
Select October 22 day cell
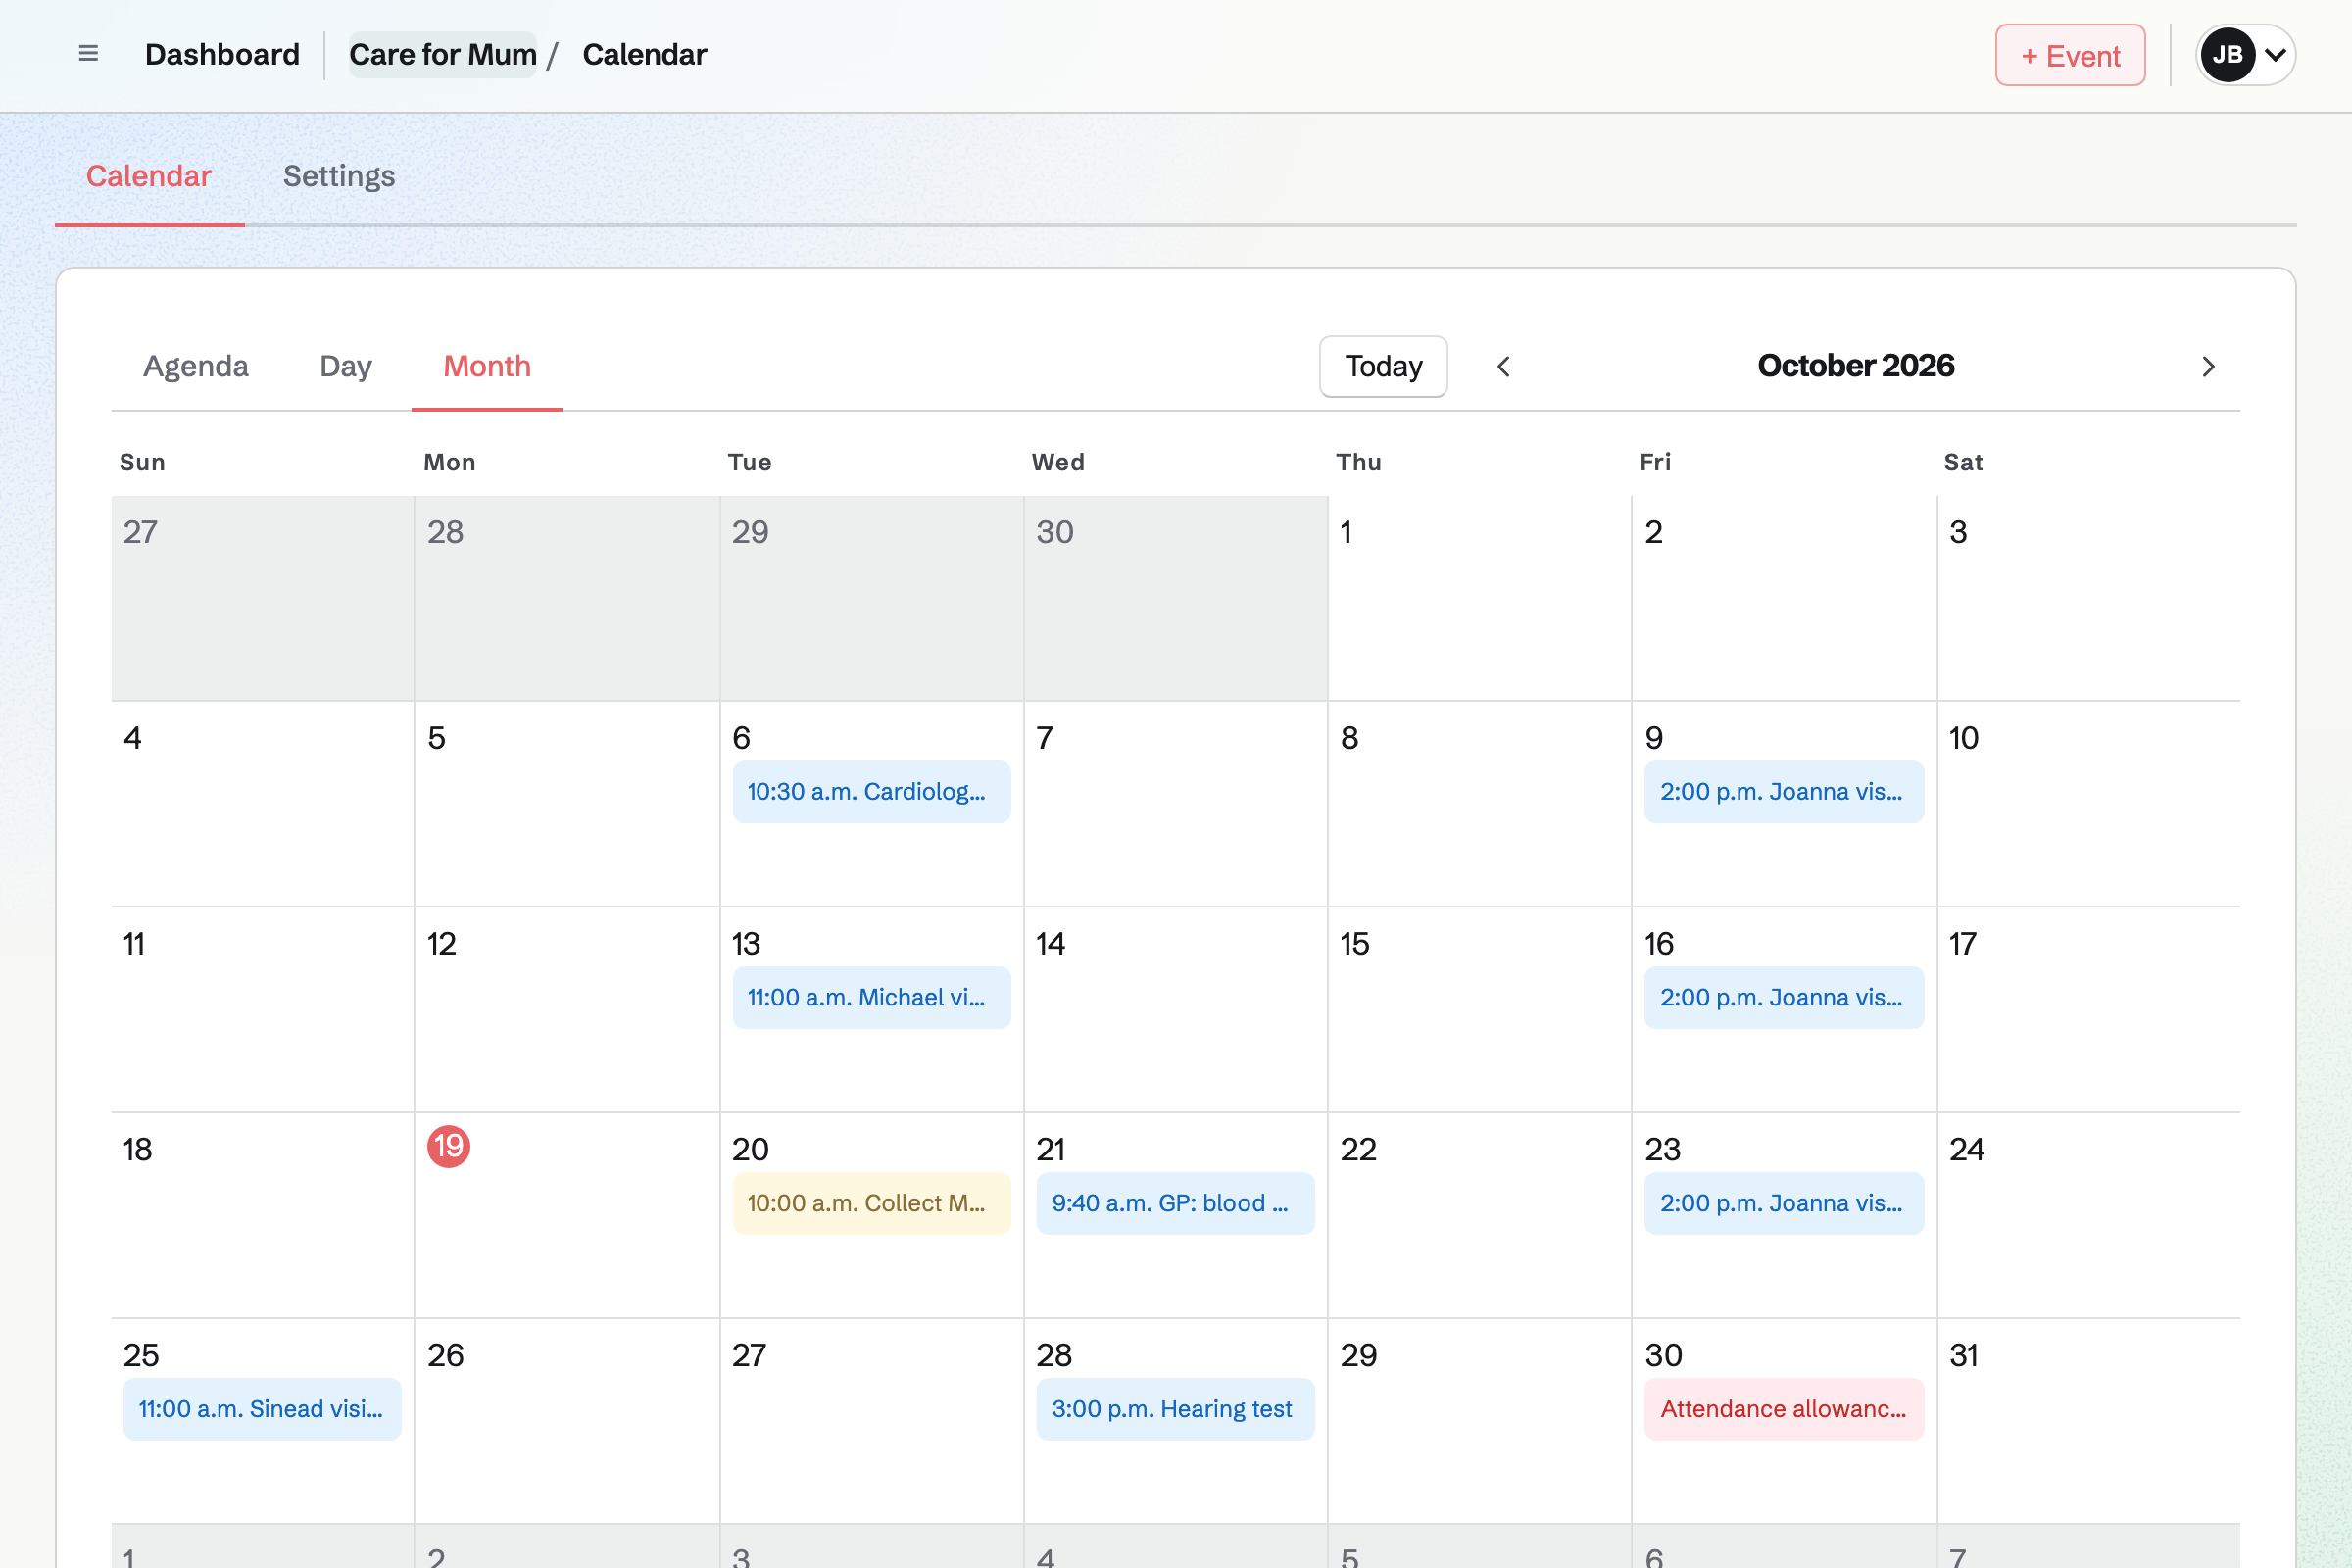coord(1479,1214)
